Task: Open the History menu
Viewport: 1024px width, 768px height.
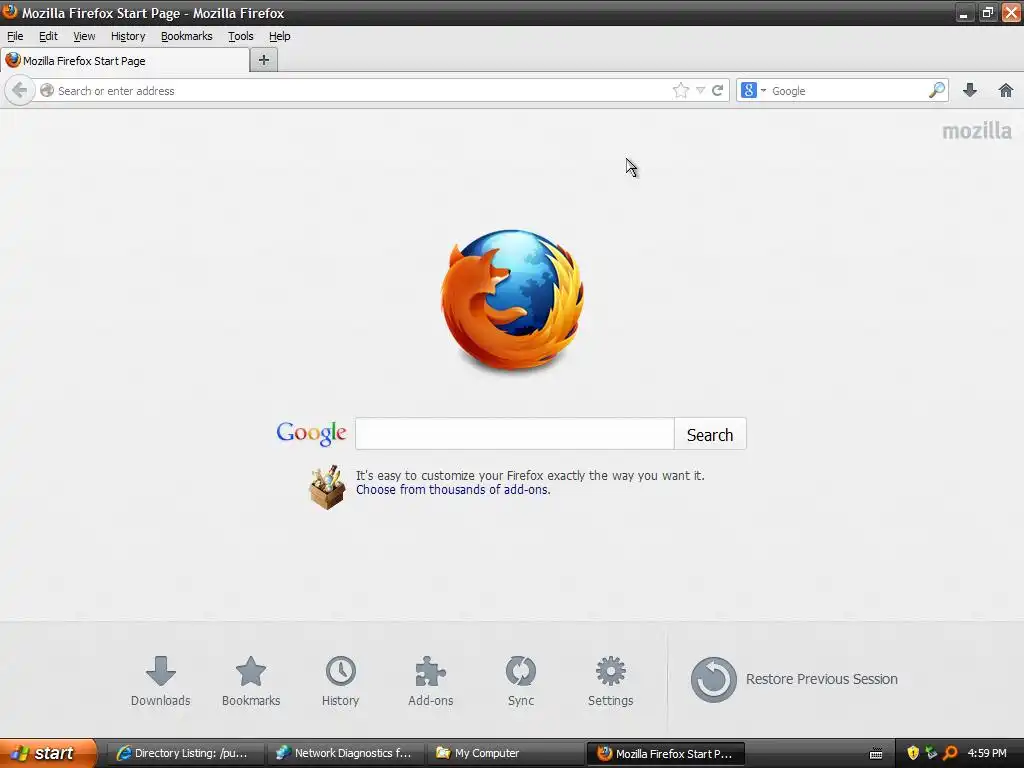Action: [128, 36]
